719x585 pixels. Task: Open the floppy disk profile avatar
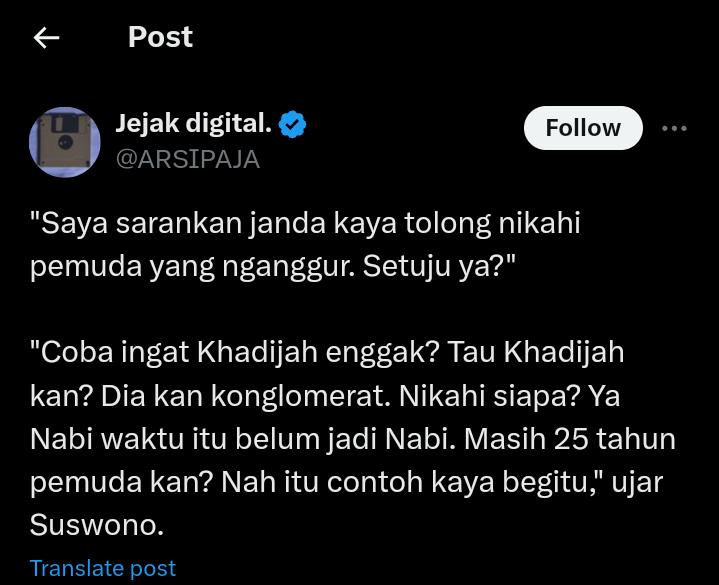(x=65, y=142)
